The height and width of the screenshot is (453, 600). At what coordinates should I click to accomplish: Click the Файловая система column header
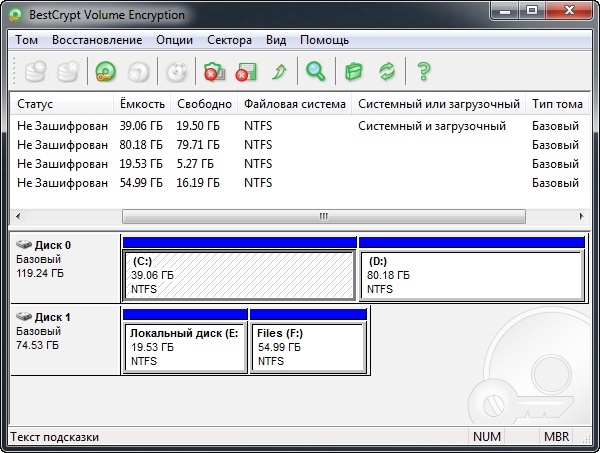[x=294, y=104]
